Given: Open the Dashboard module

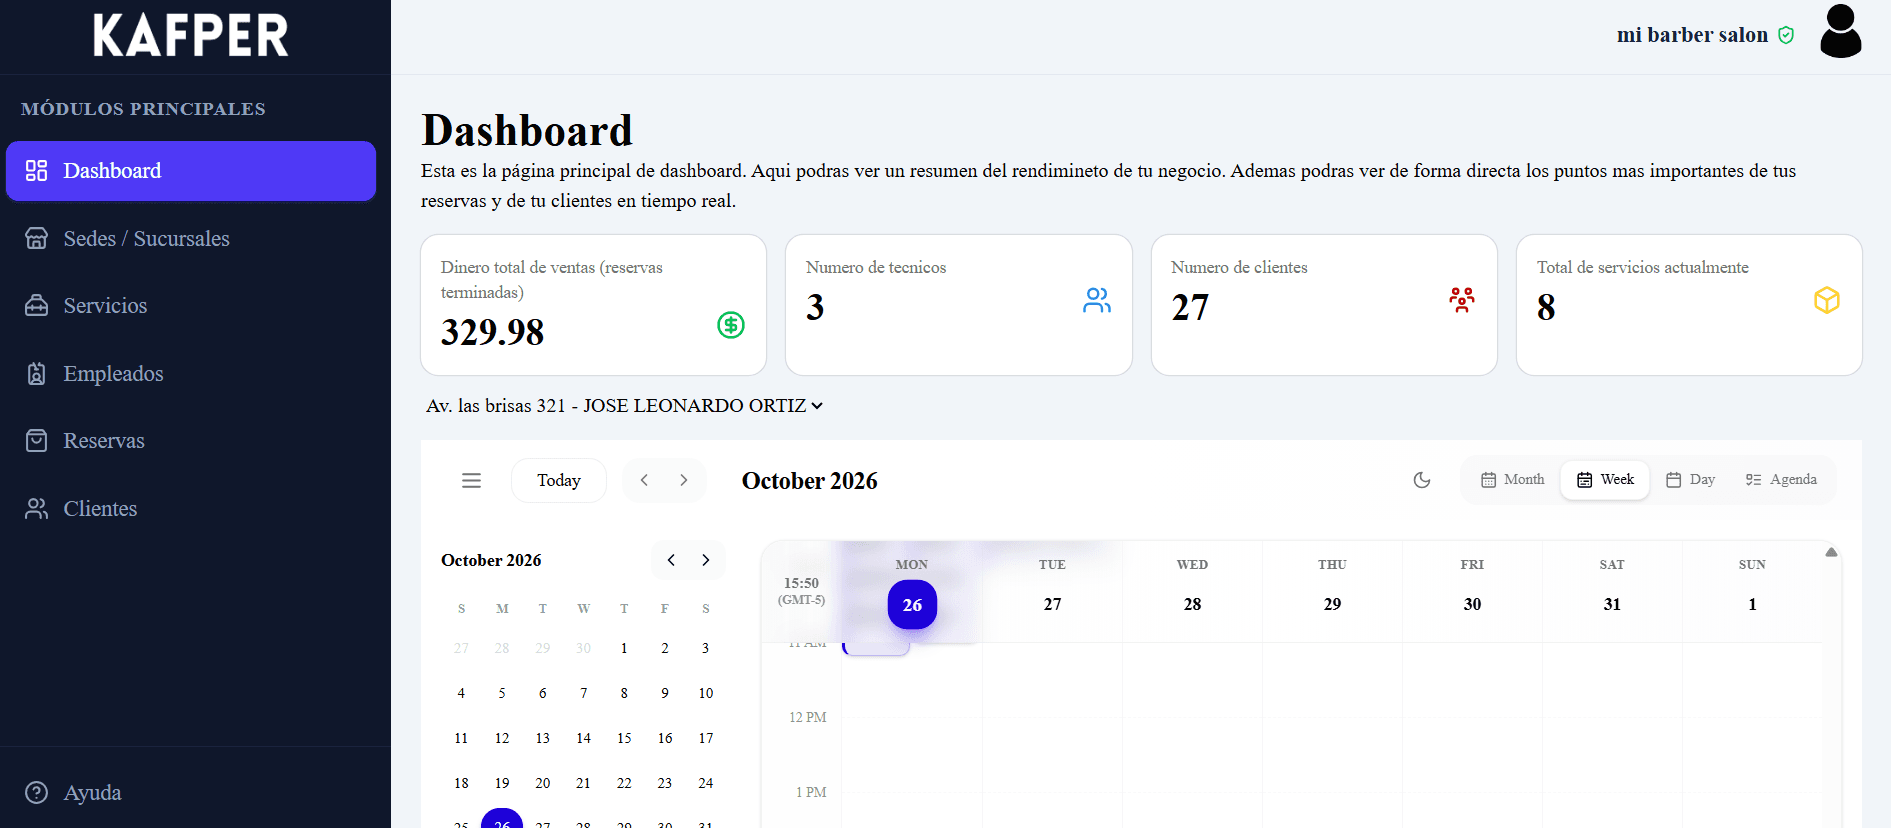Looking at the screenshot, I should click(x=191, y=171).
